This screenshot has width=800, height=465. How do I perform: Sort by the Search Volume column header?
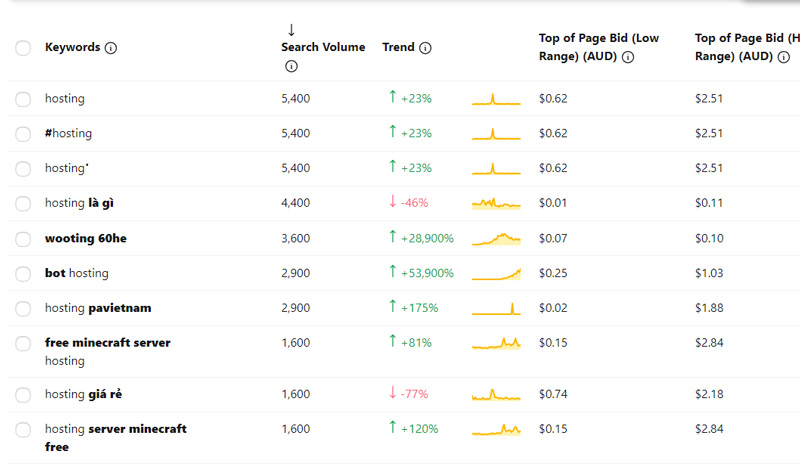tap(323, 47)
